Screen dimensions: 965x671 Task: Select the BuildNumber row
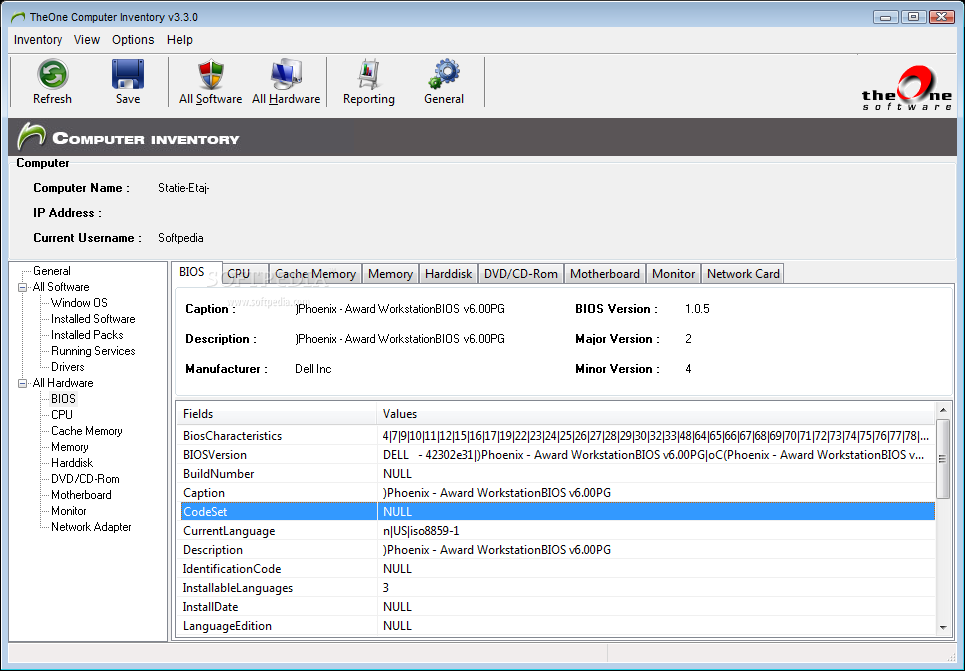pos(556,474)
